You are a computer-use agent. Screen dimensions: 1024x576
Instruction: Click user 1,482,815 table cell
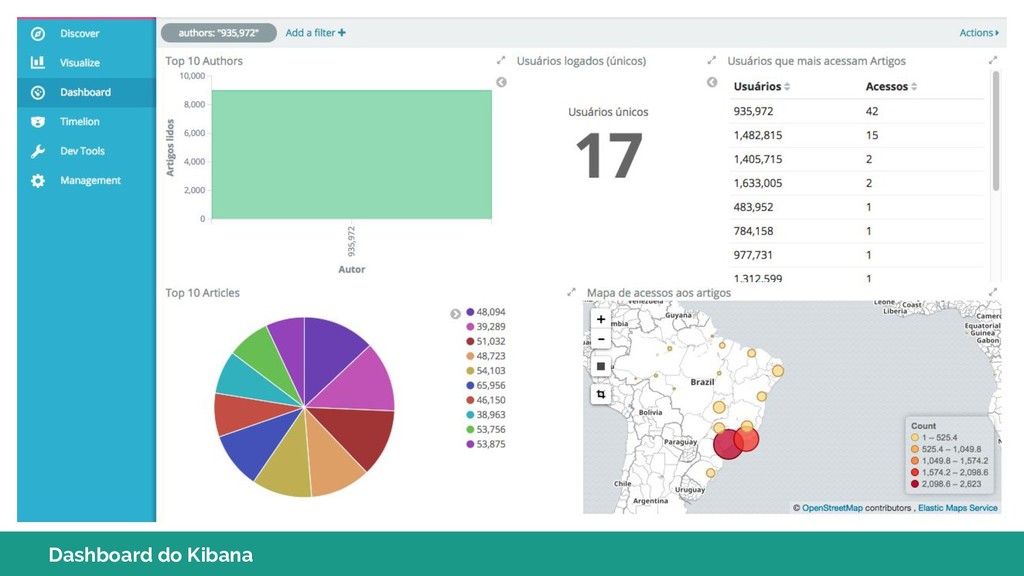(x=758, y=135)
